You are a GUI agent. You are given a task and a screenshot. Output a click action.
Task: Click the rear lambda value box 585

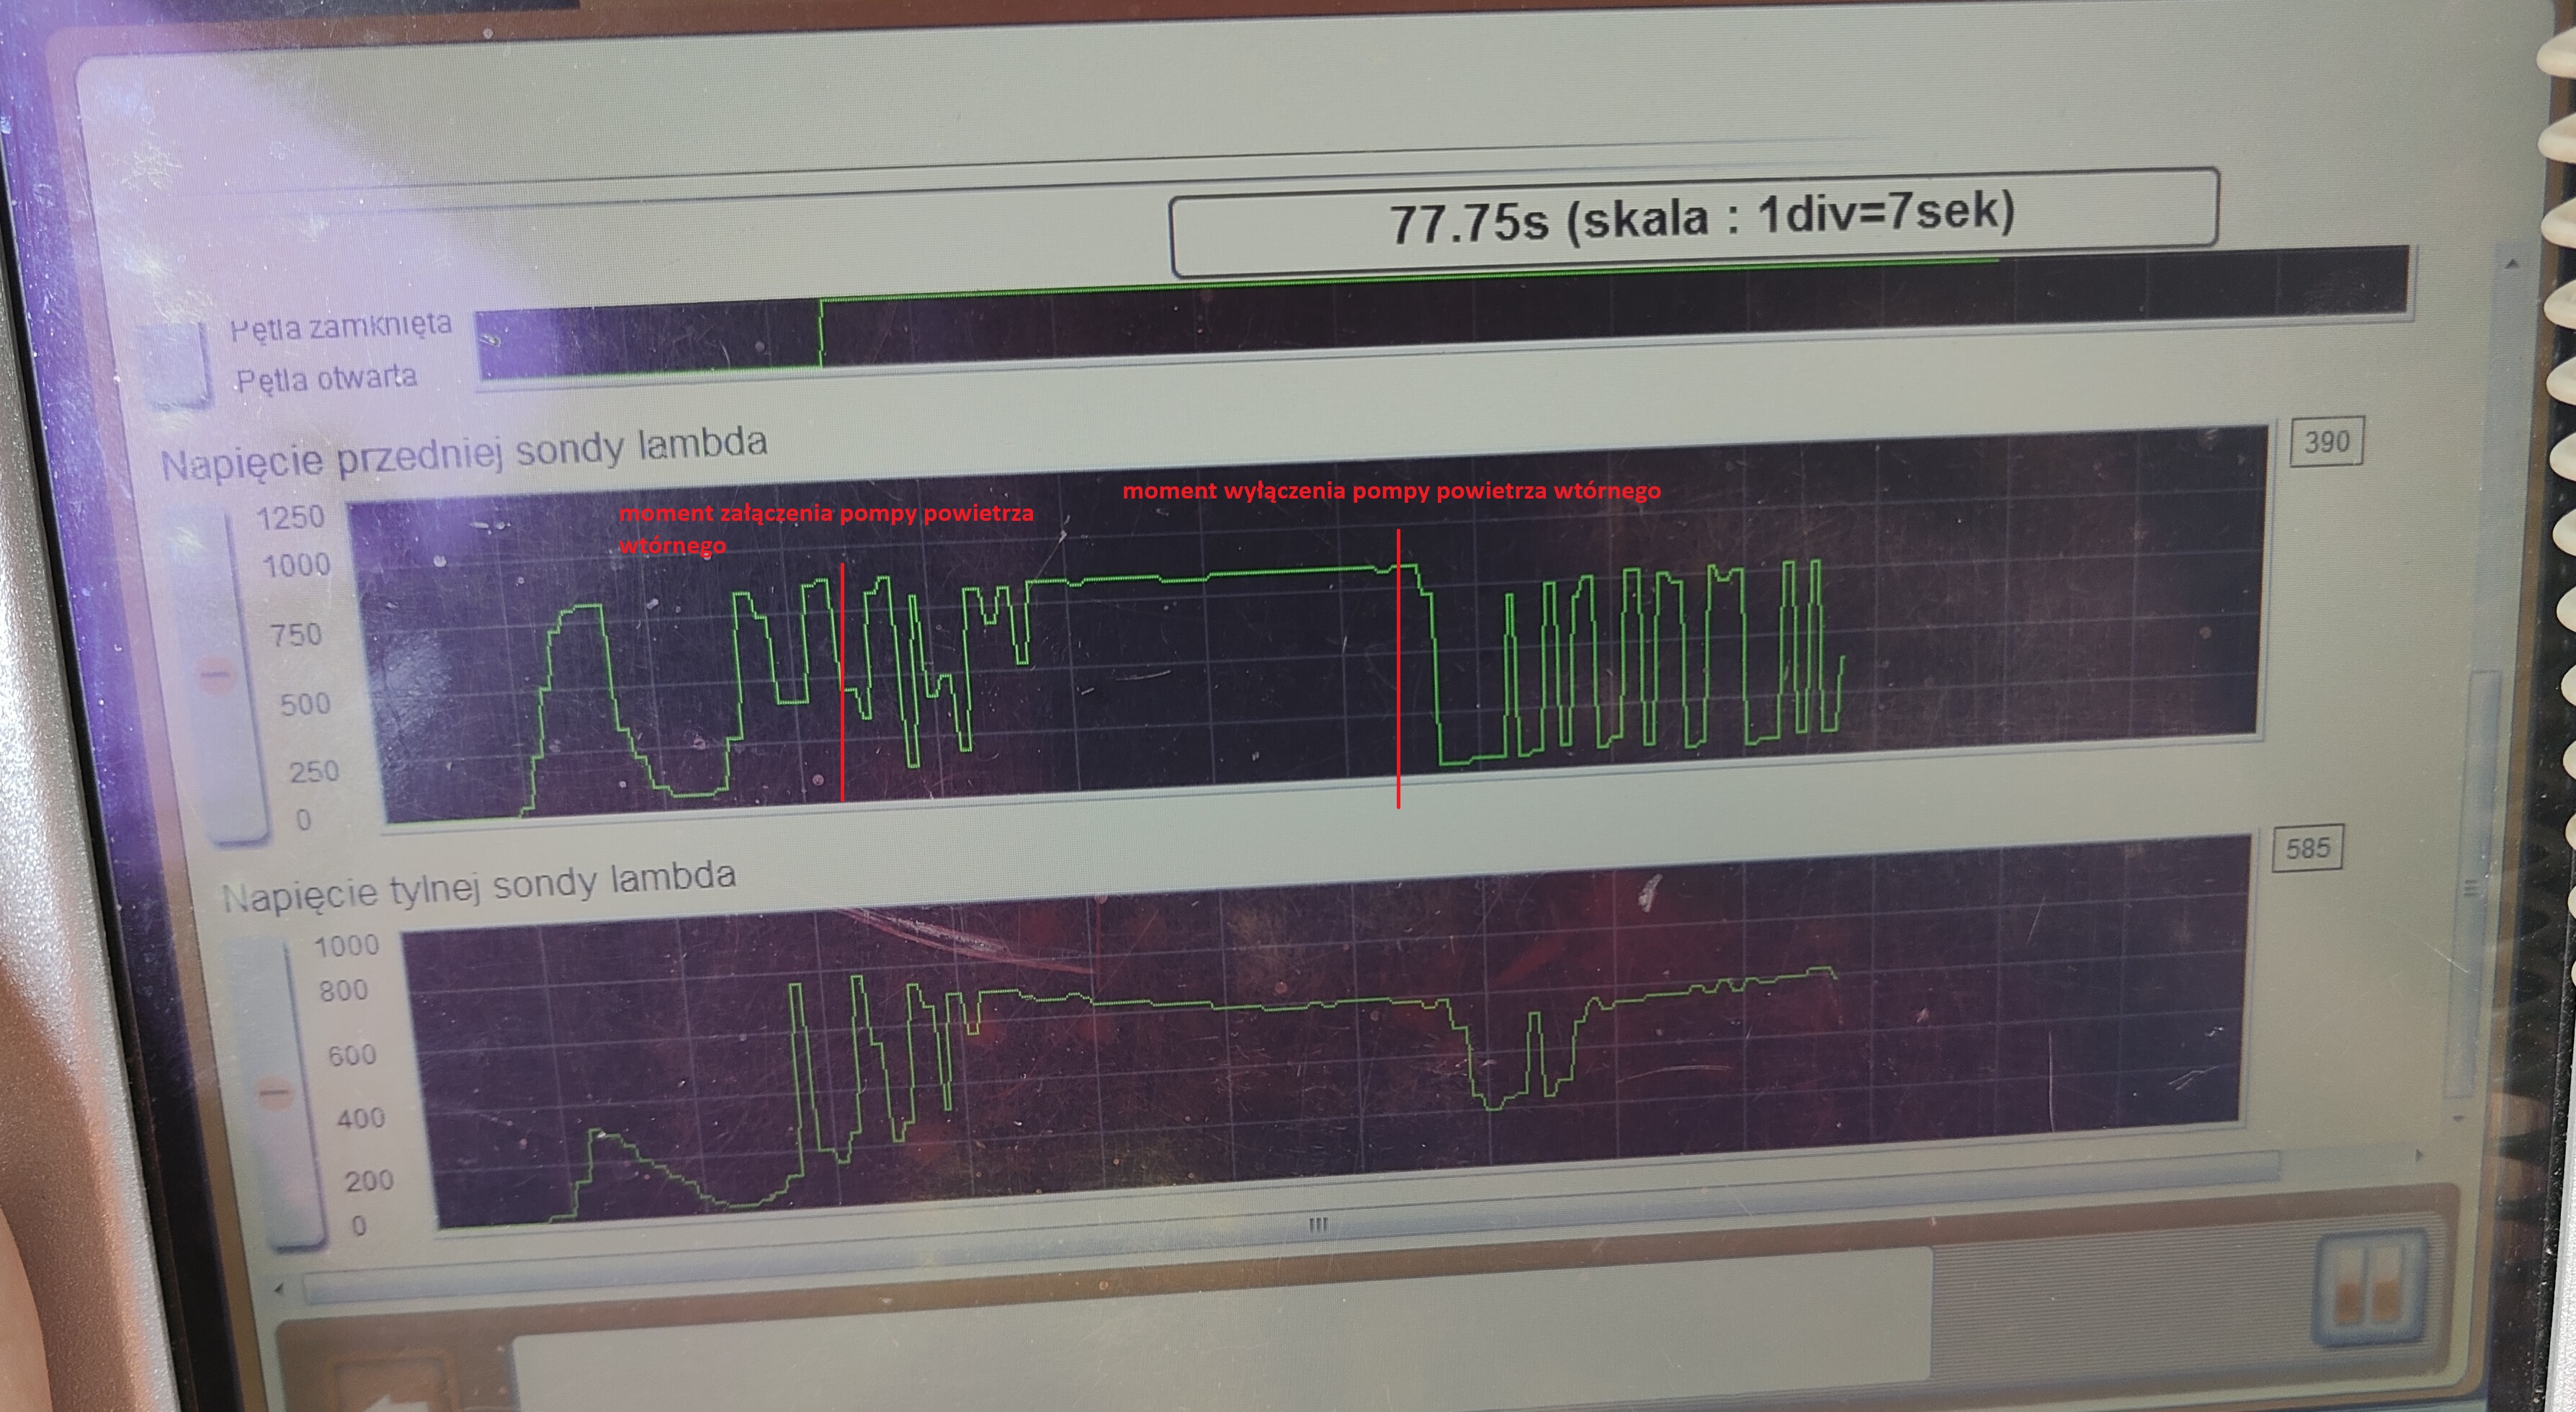coord(2307,848)
